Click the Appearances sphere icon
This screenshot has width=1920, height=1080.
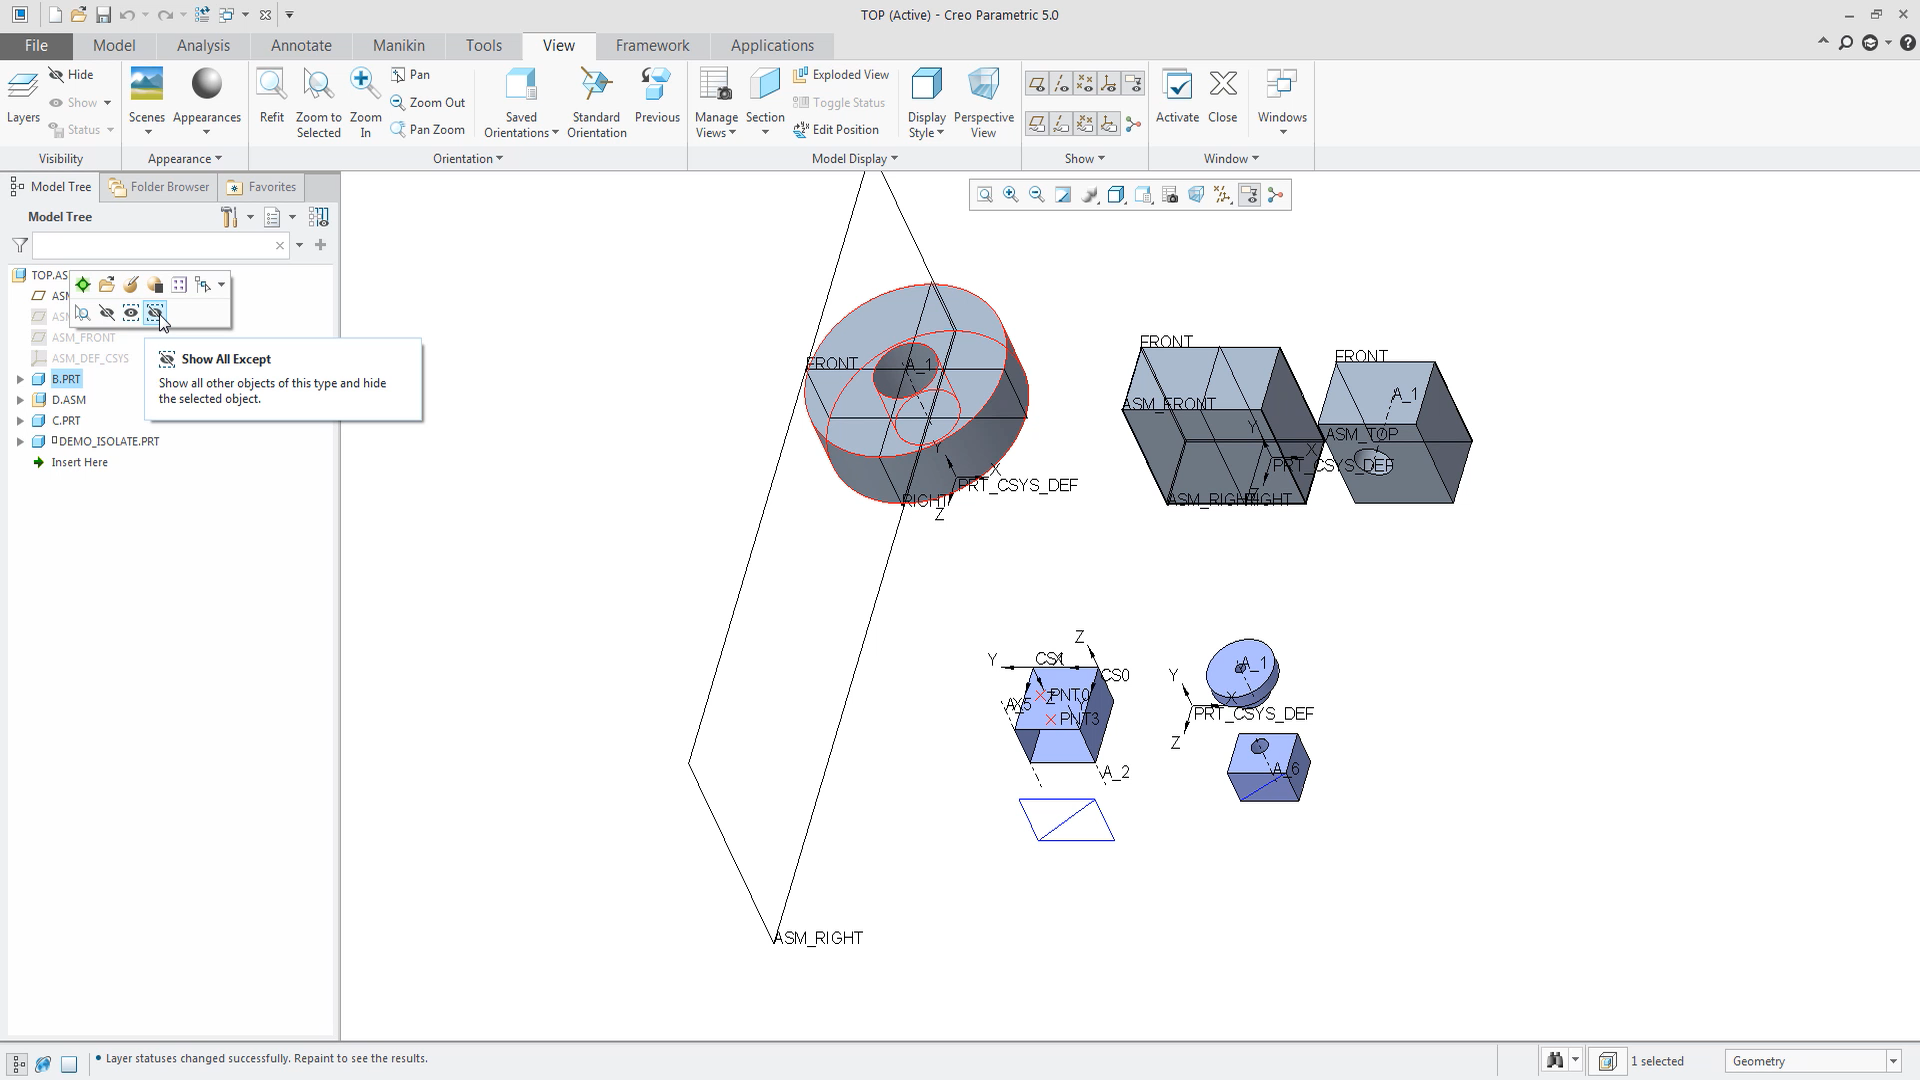click(207, 84)
